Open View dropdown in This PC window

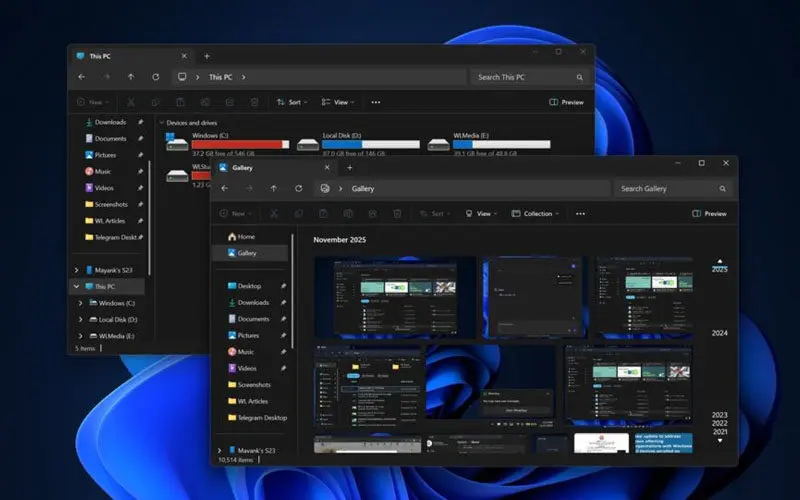(338, 102)
